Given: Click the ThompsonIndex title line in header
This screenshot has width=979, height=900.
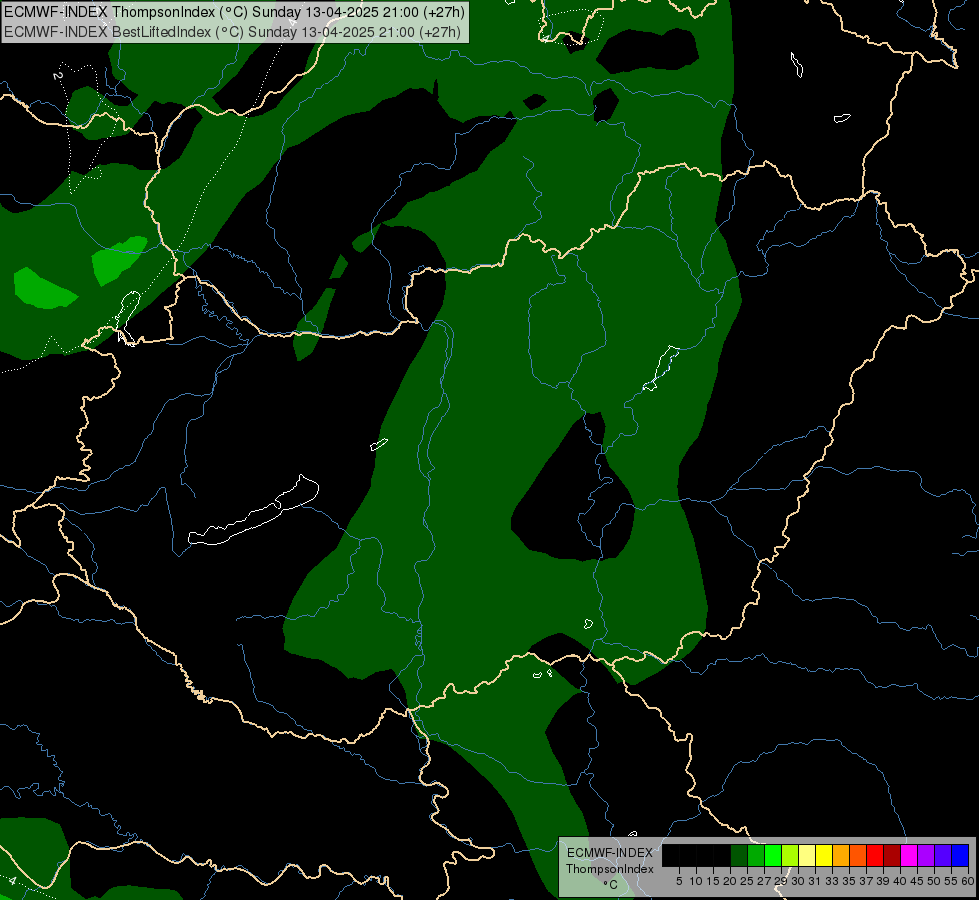Looking at the screenshot, I should coord(234,12).
